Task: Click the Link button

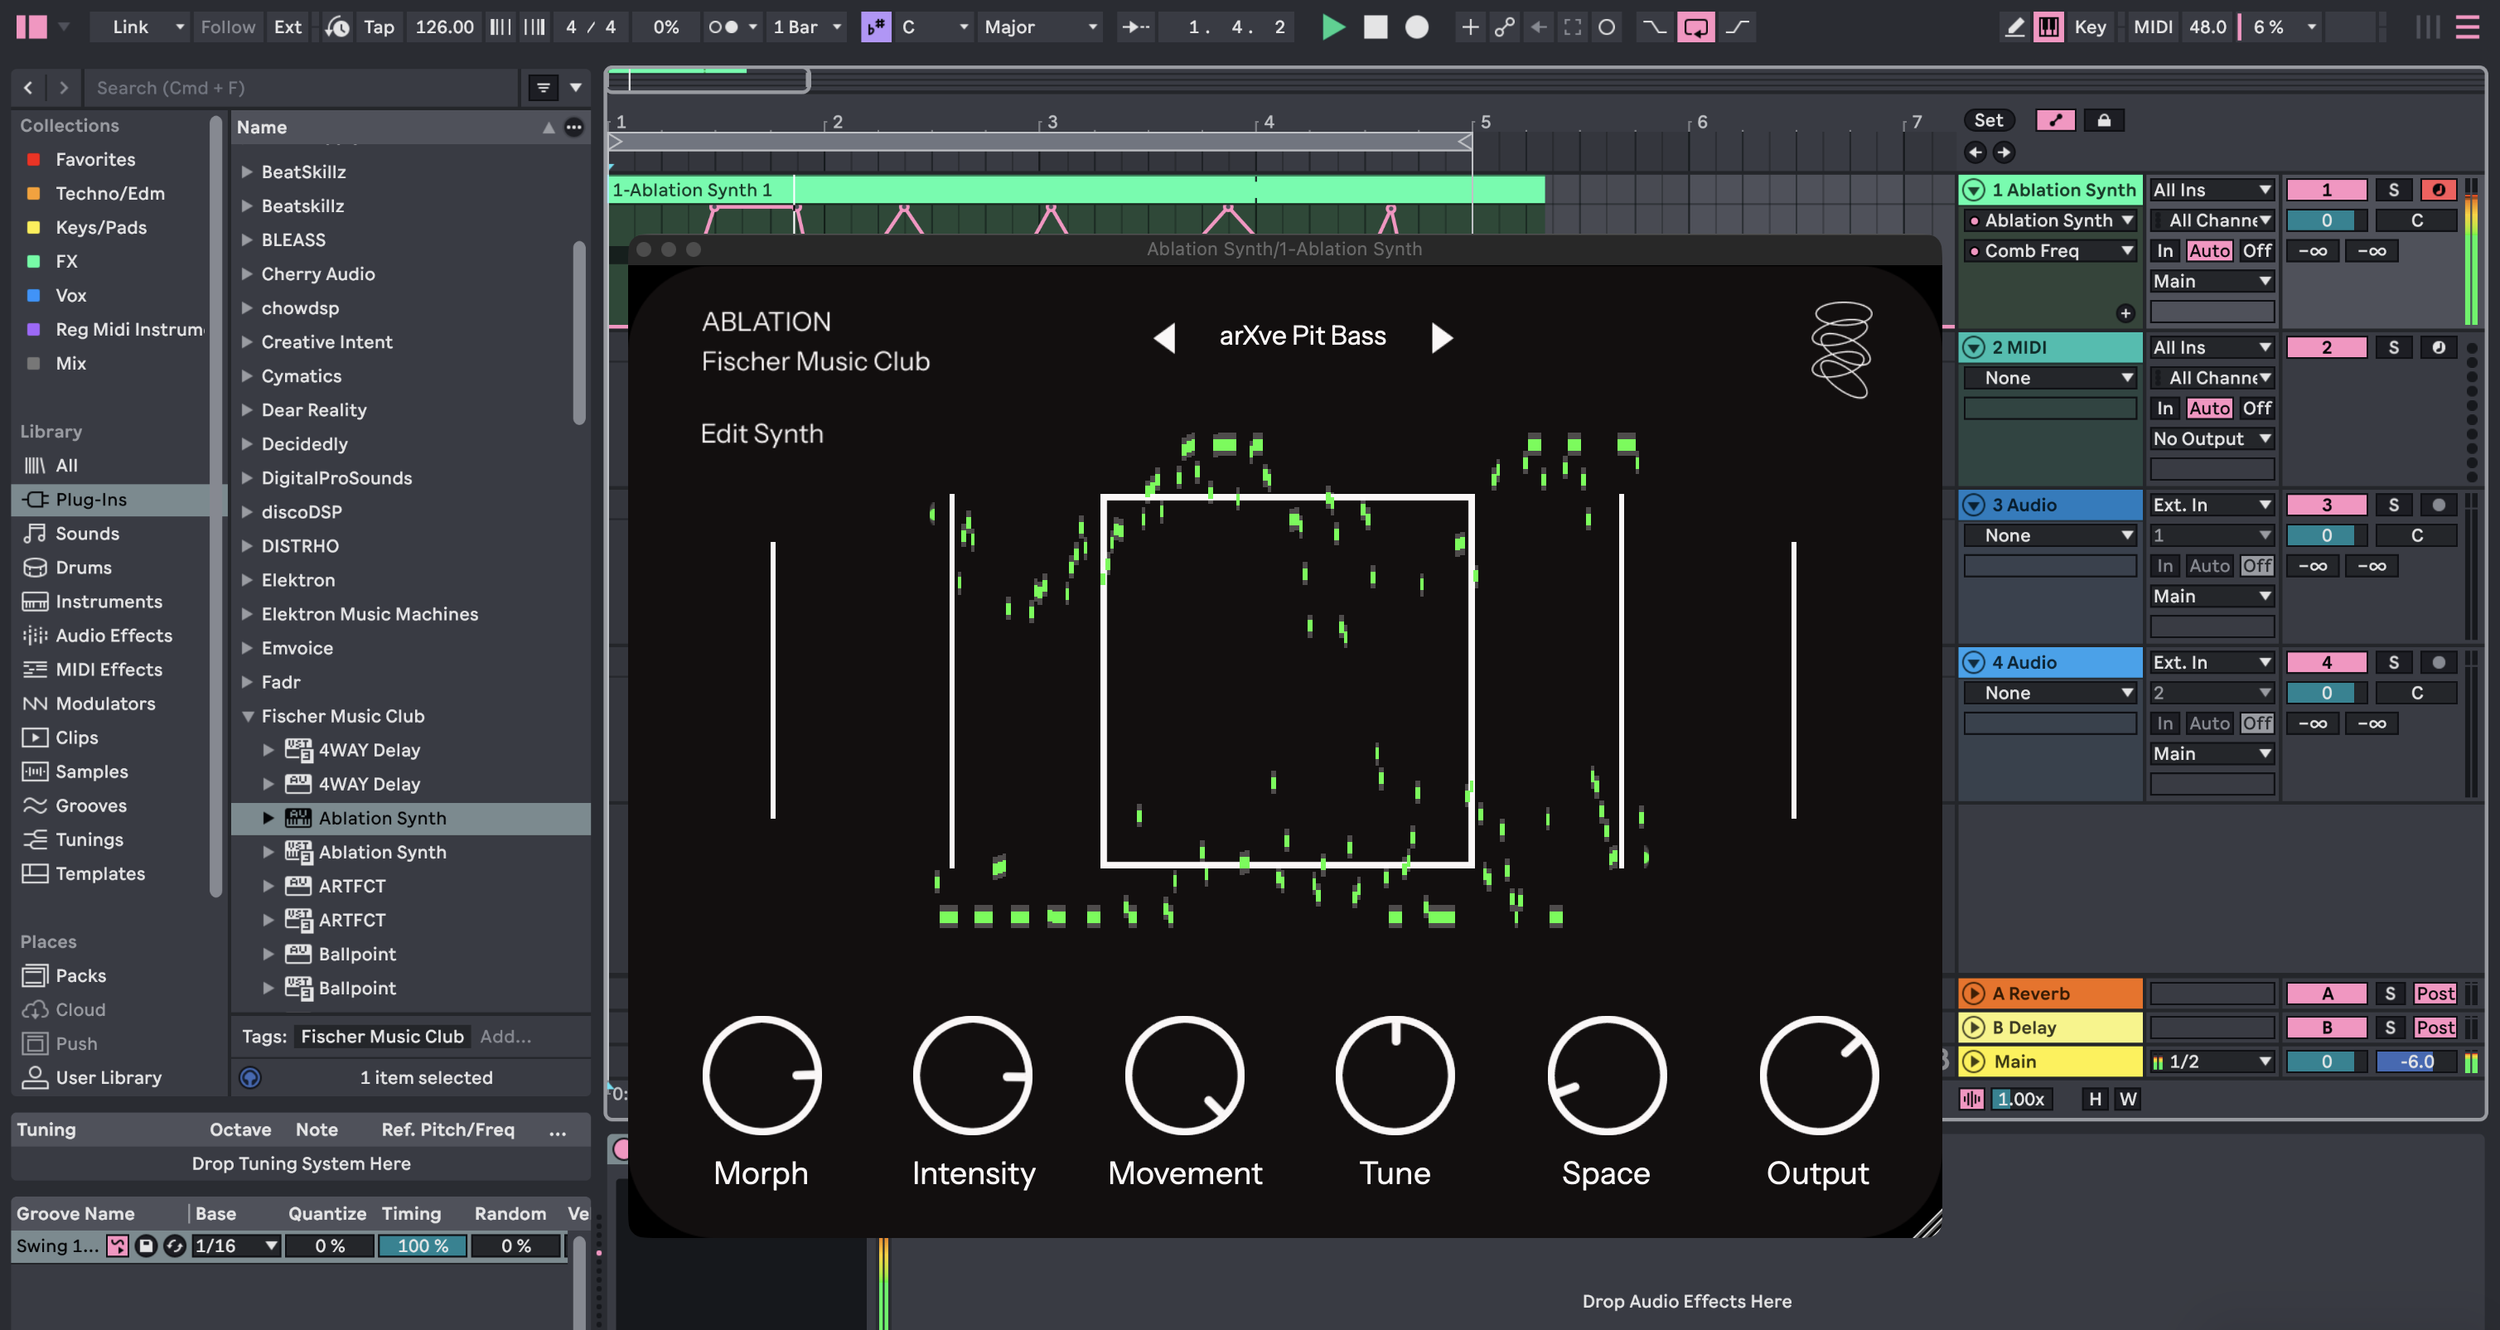Action: click(x=130, y=27)
